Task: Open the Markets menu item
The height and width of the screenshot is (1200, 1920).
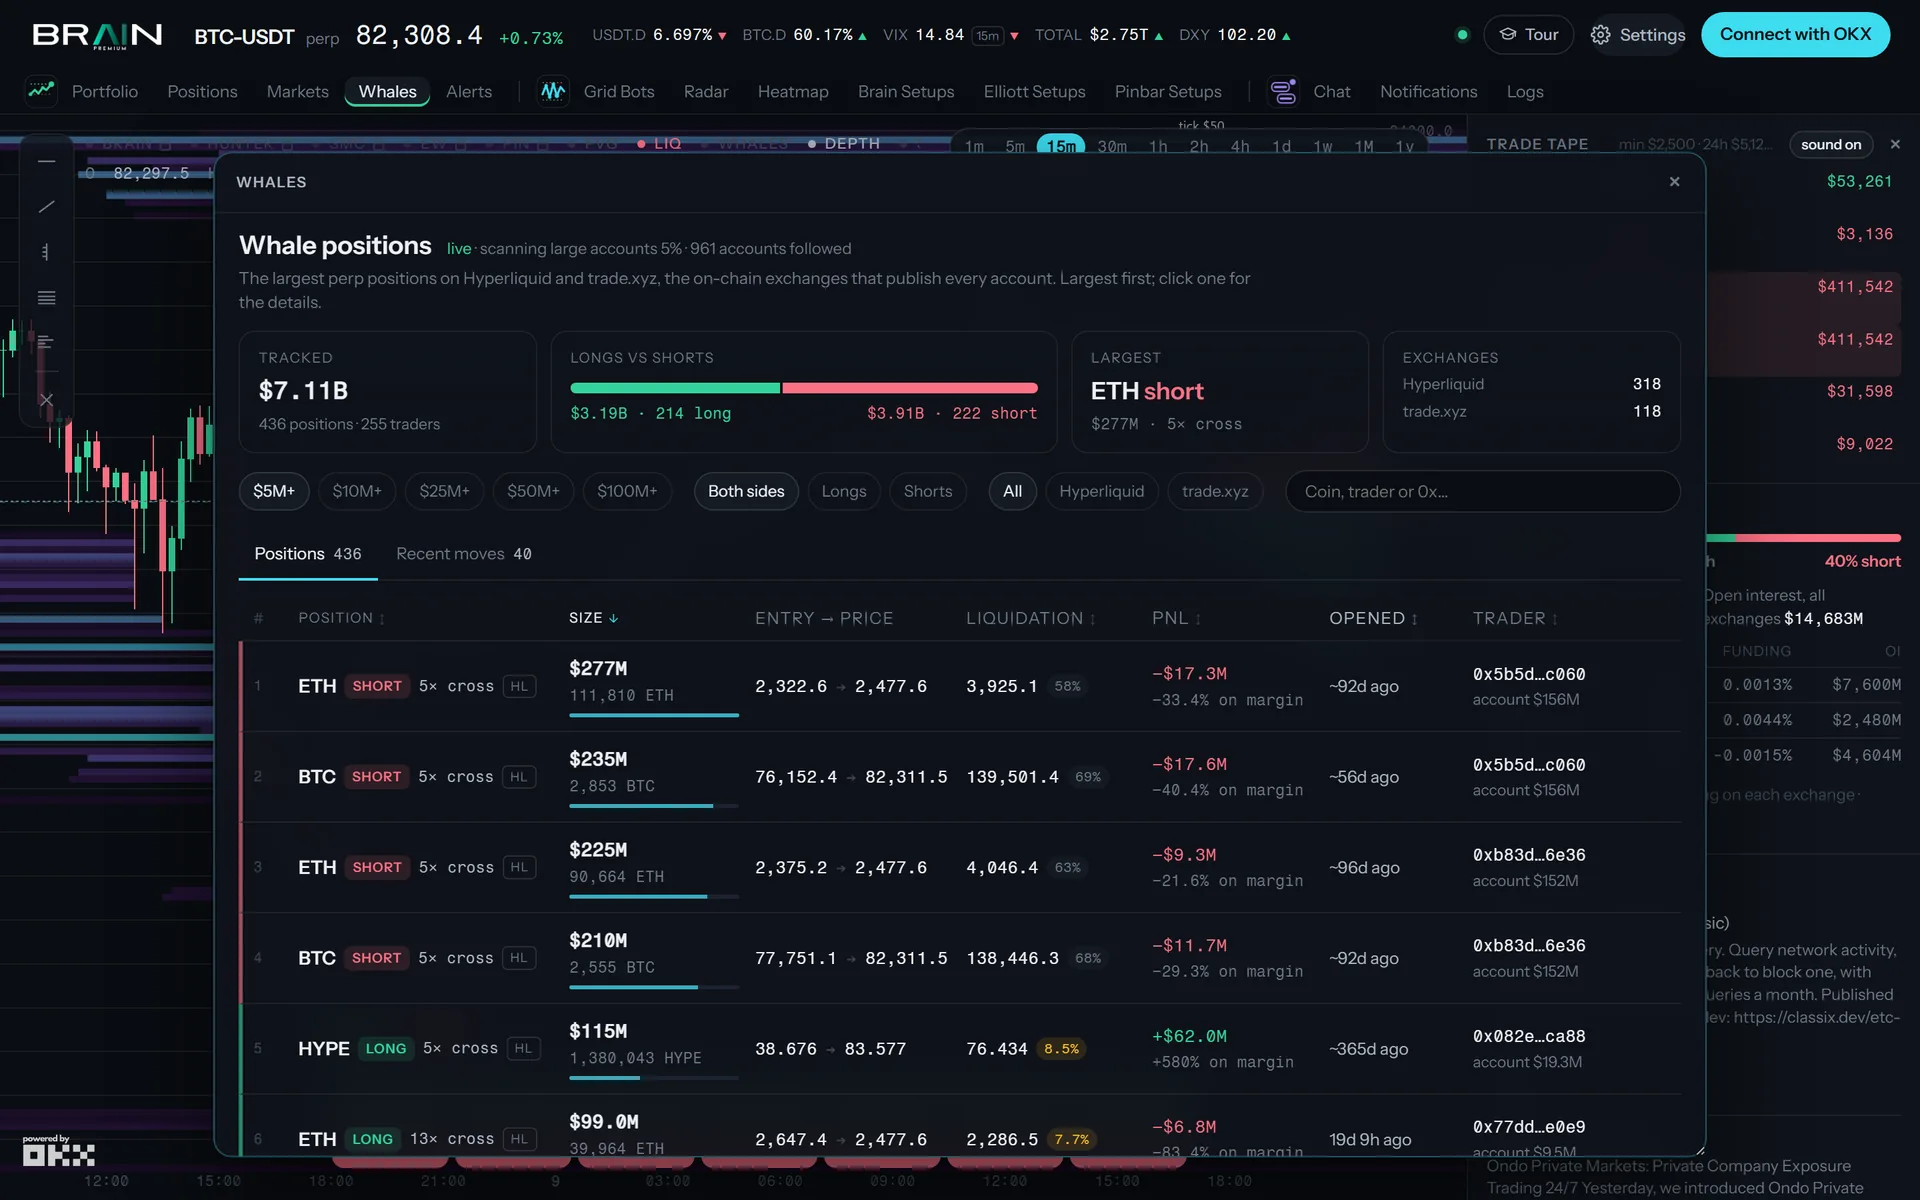Action: tap(297, 91)
